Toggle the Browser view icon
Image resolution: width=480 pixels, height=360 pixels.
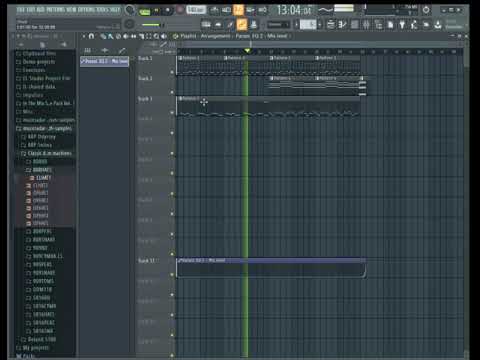378,24
